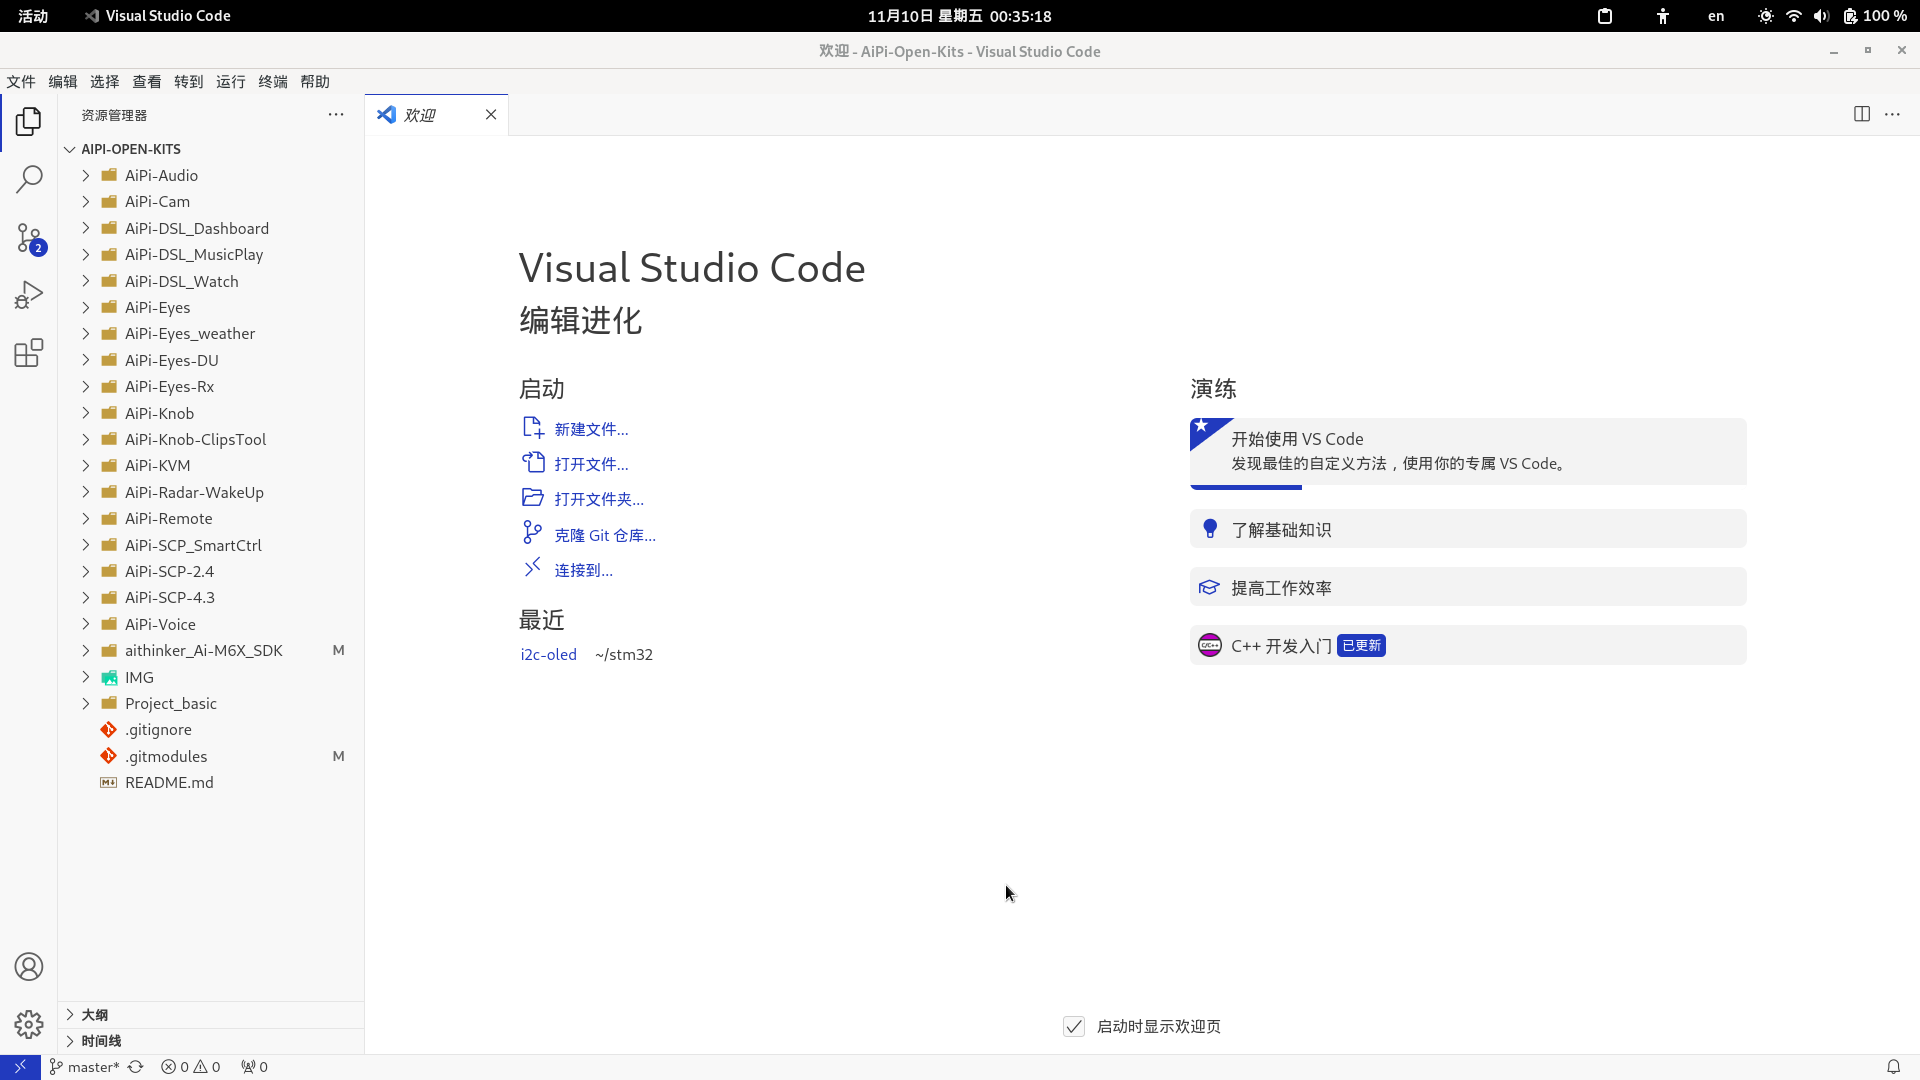Screen dimensions: 1920x1080
Task: Click the volume icon in system tray
Action: [x=1821, y=16]
